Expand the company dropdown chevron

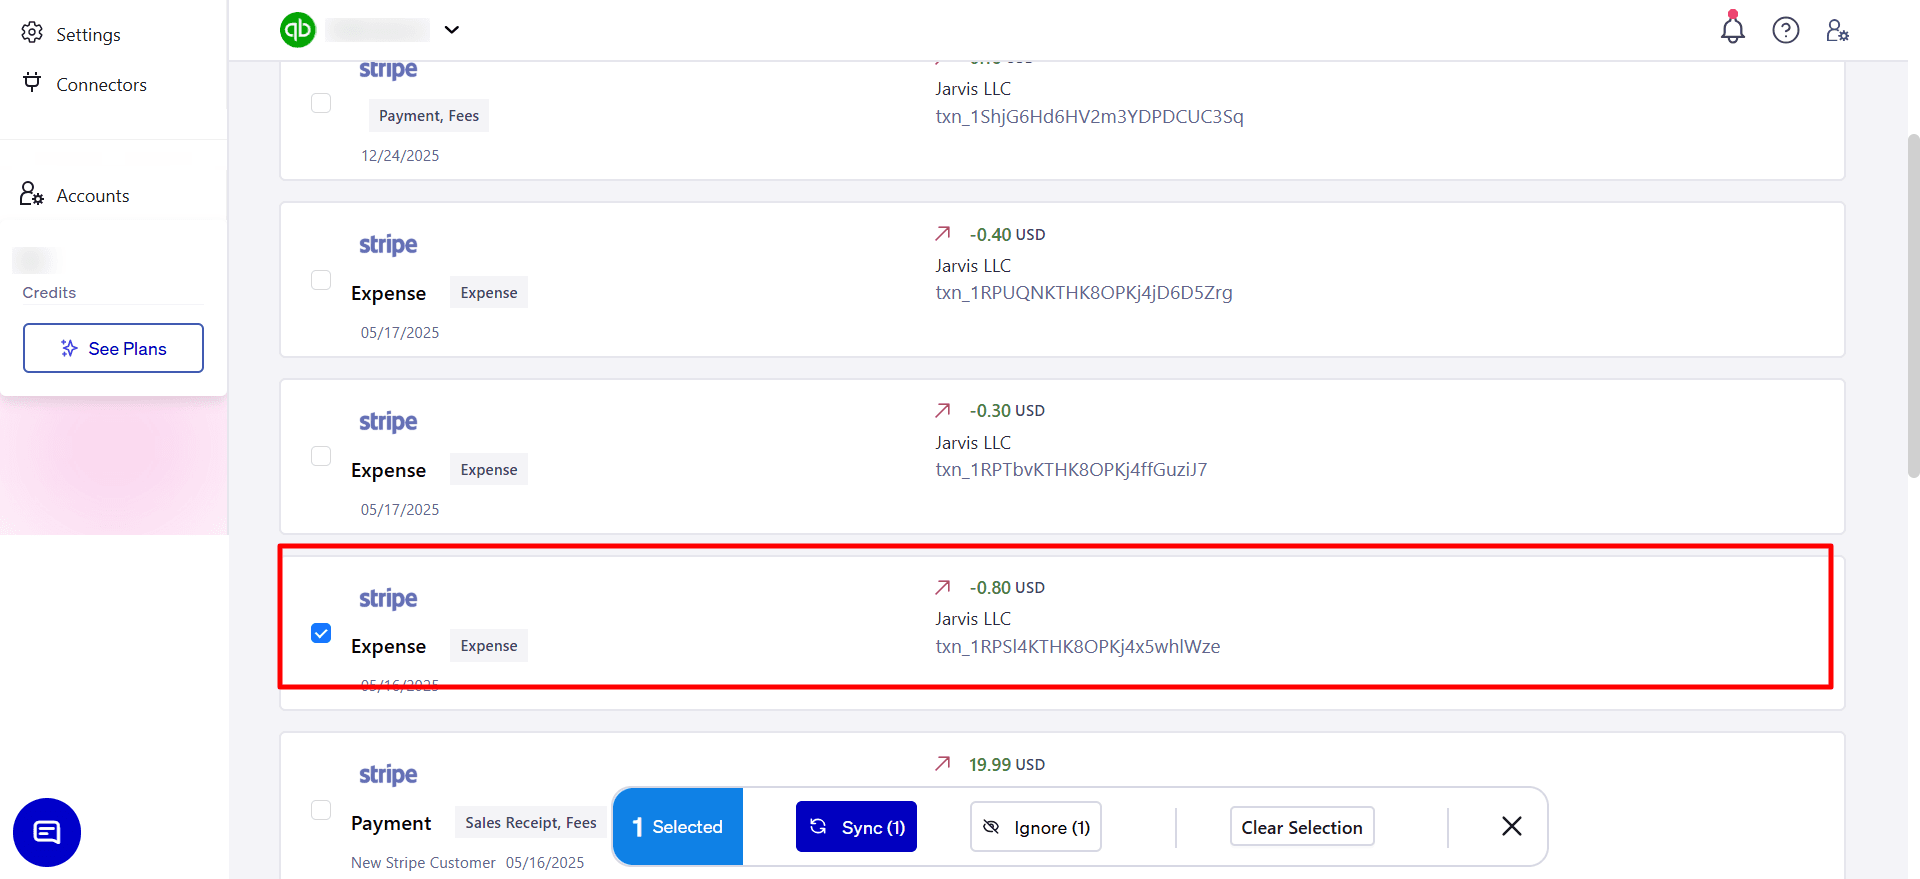pos(452,30)
